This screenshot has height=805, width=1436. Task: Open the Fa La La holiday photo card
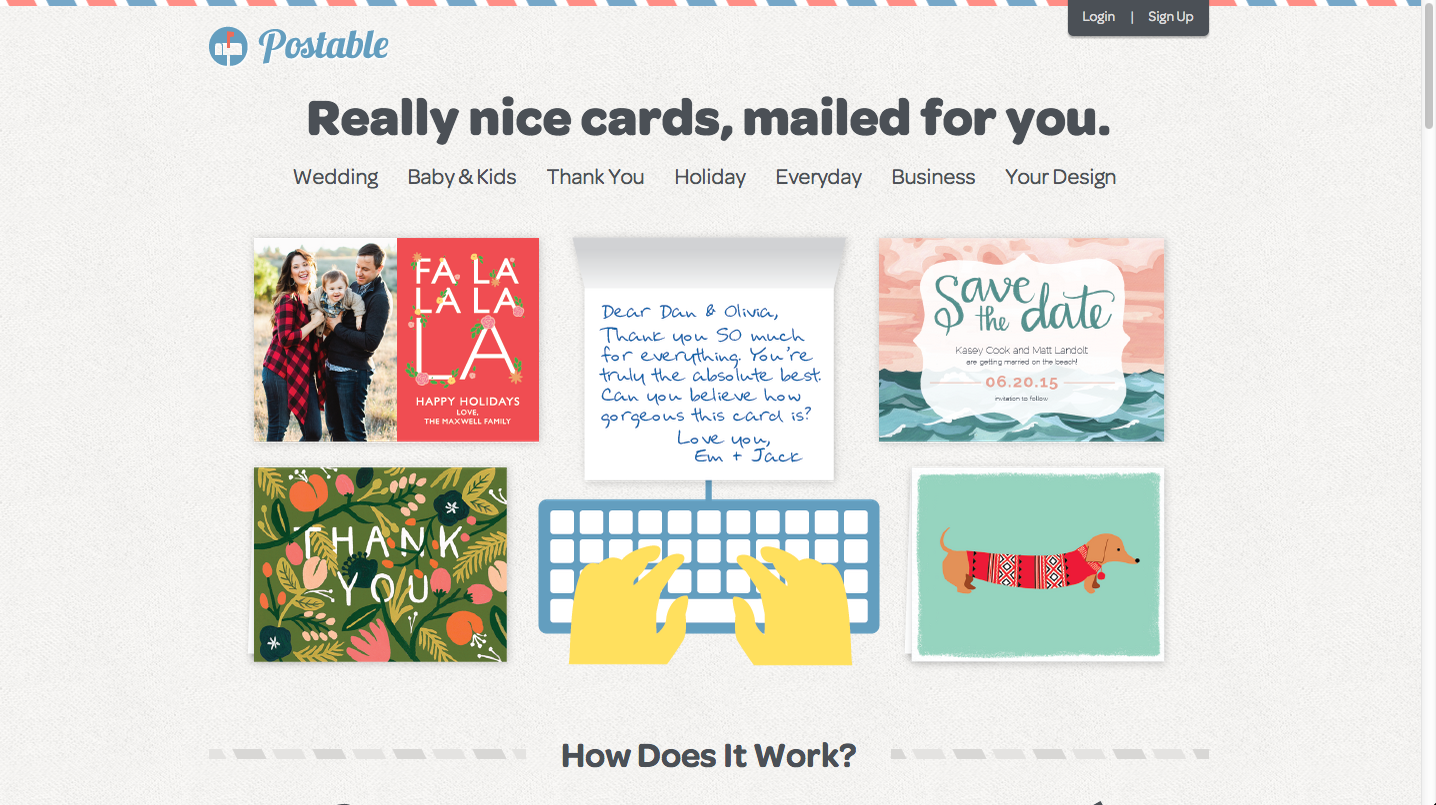[396, 339]
